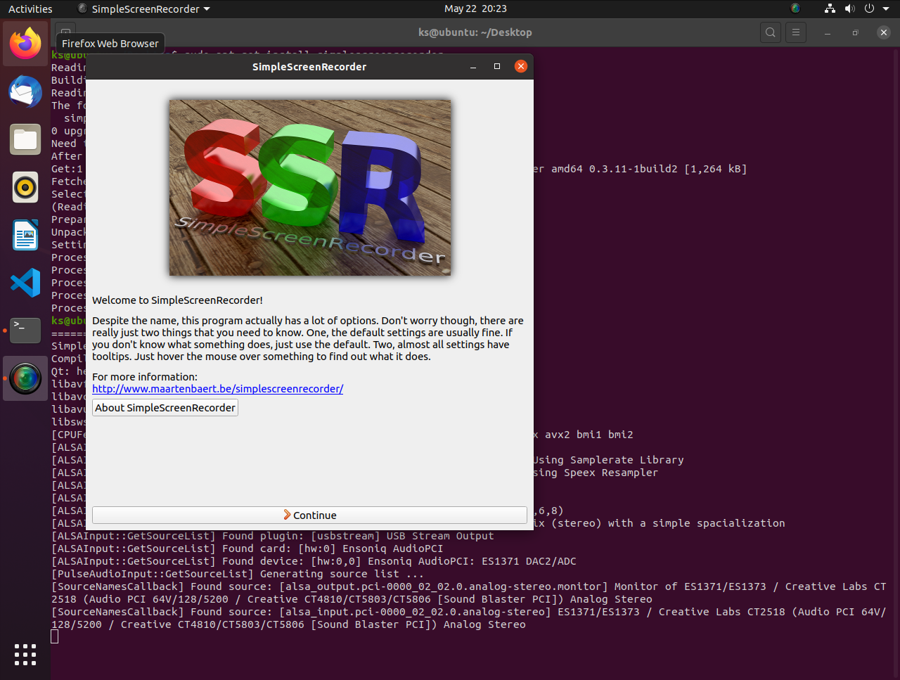The image size is (900, 680).
Task: Click the 'Welcome to SimpleScreenRecorder!' text
Action: click(x=177, y=300)
